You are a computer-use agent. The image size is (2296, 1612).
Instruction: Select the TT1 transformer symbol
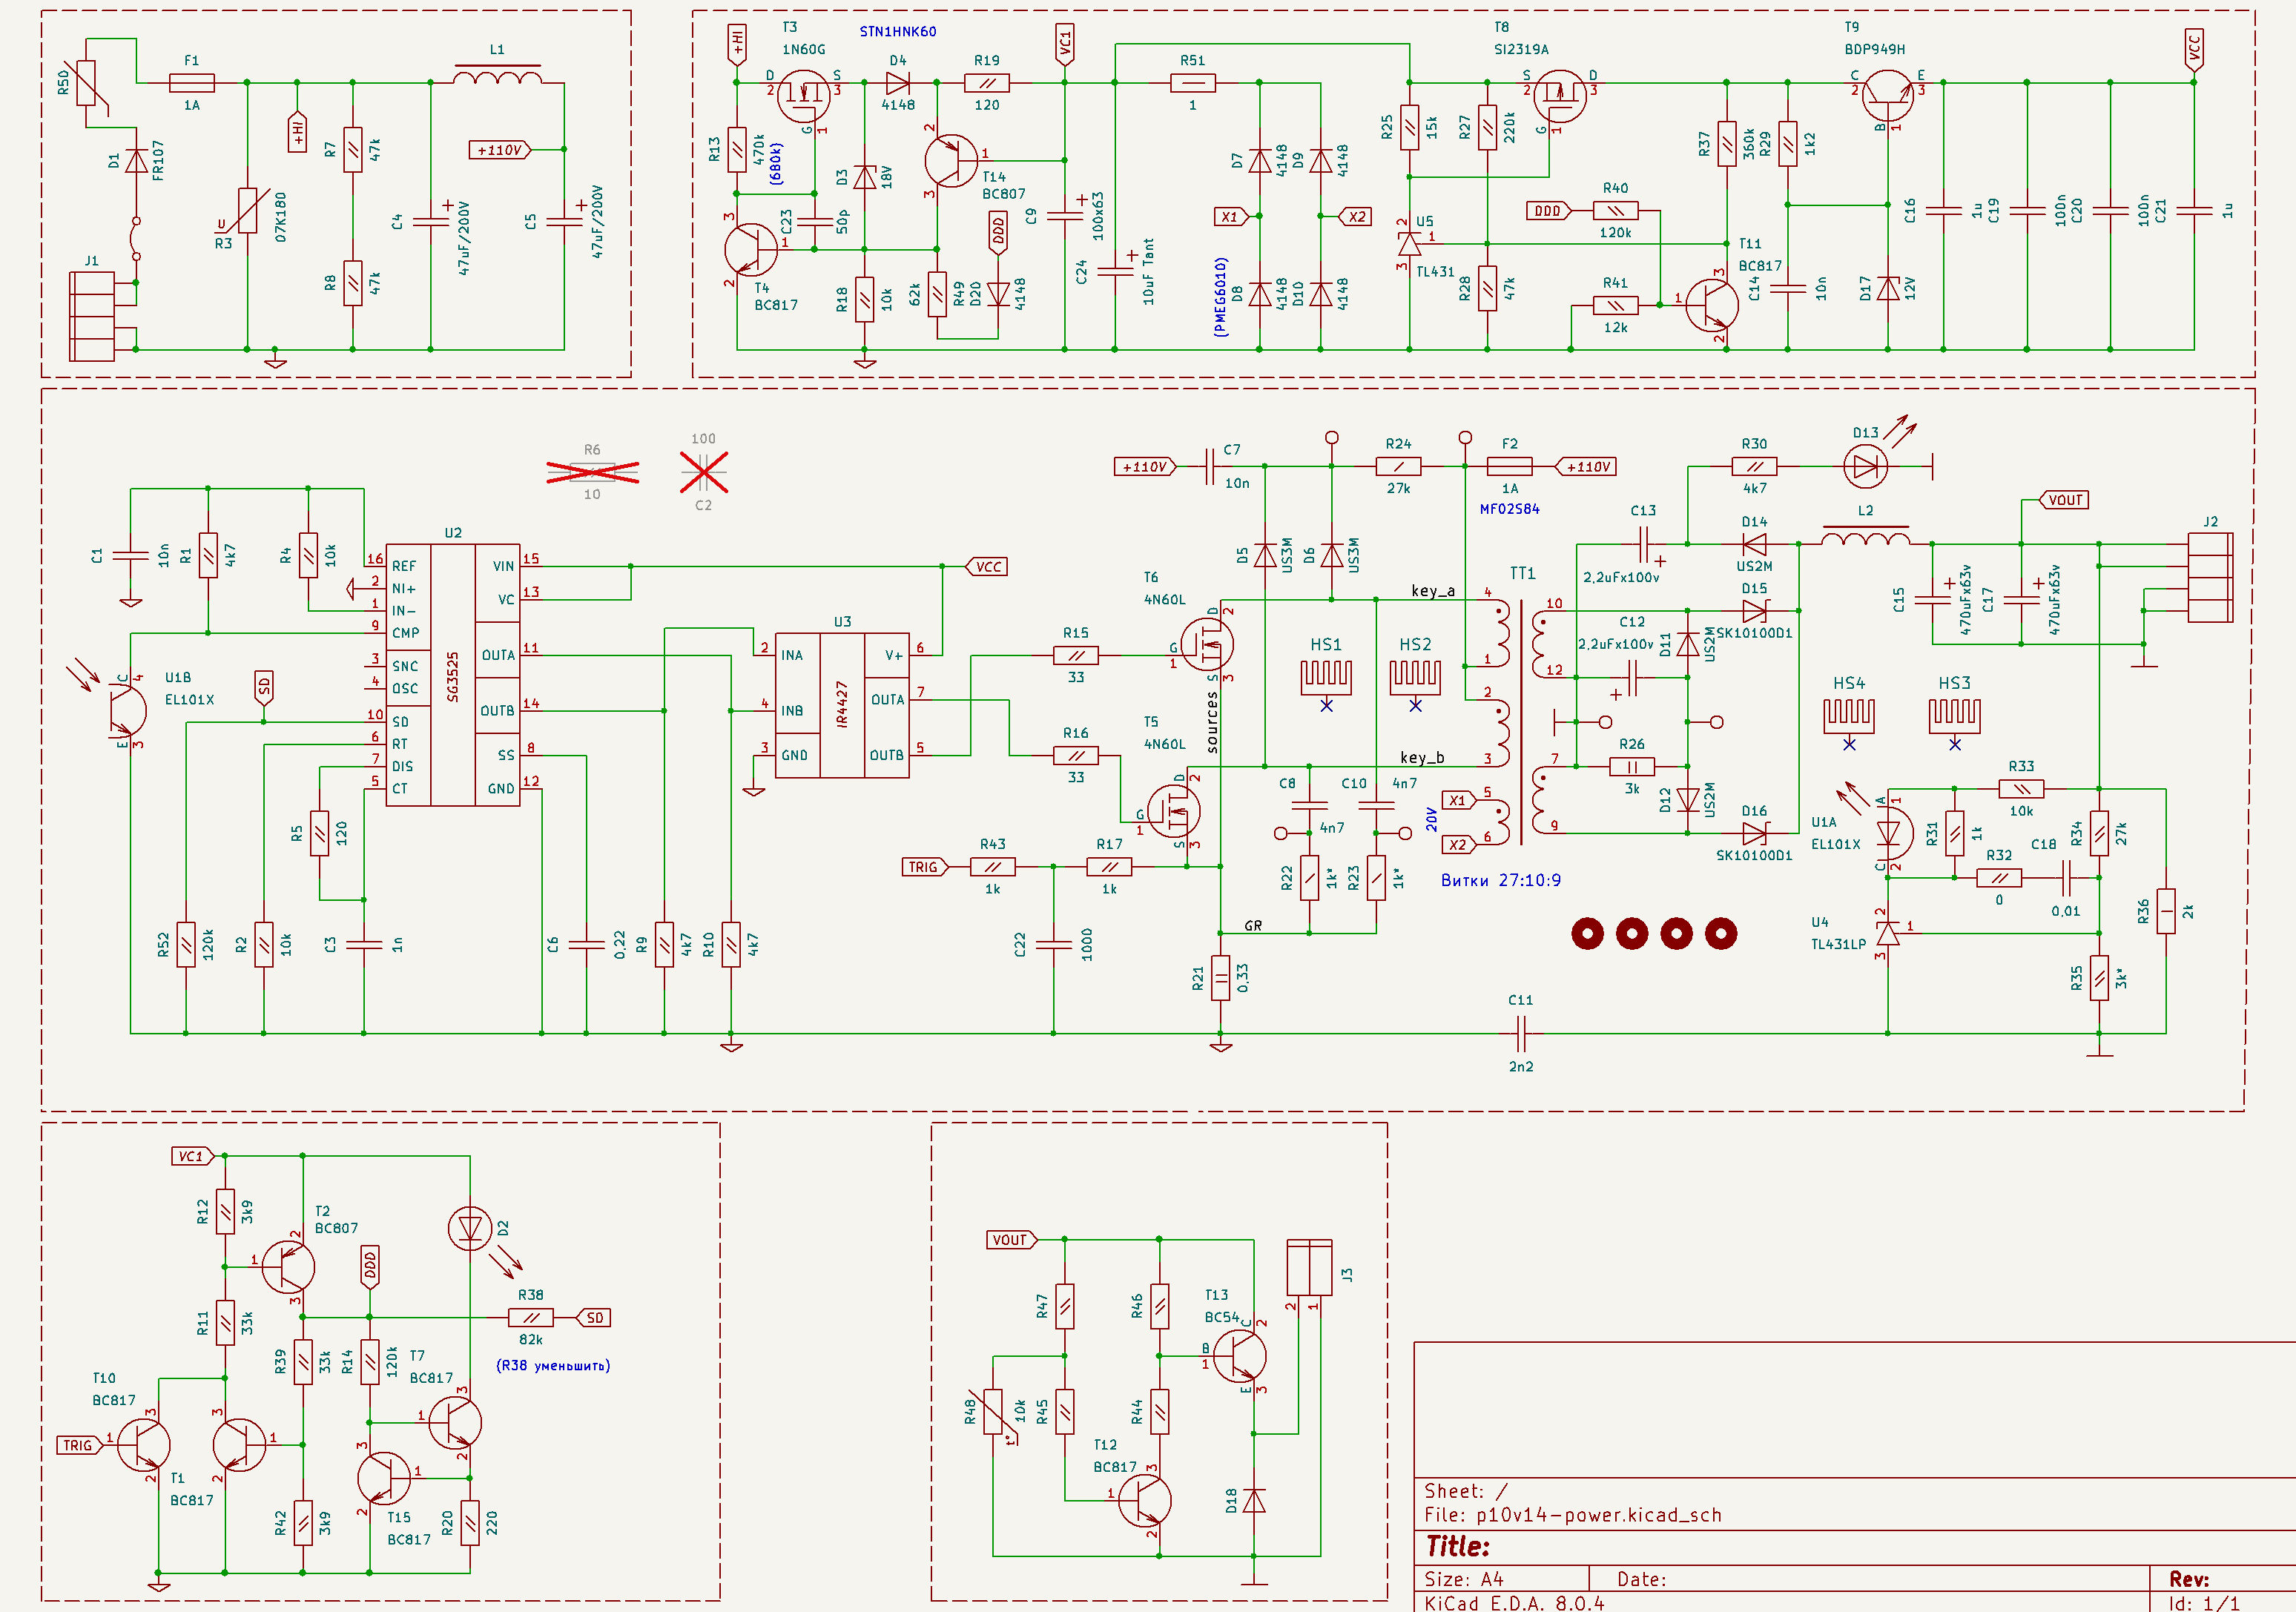tap(1522, 722)
